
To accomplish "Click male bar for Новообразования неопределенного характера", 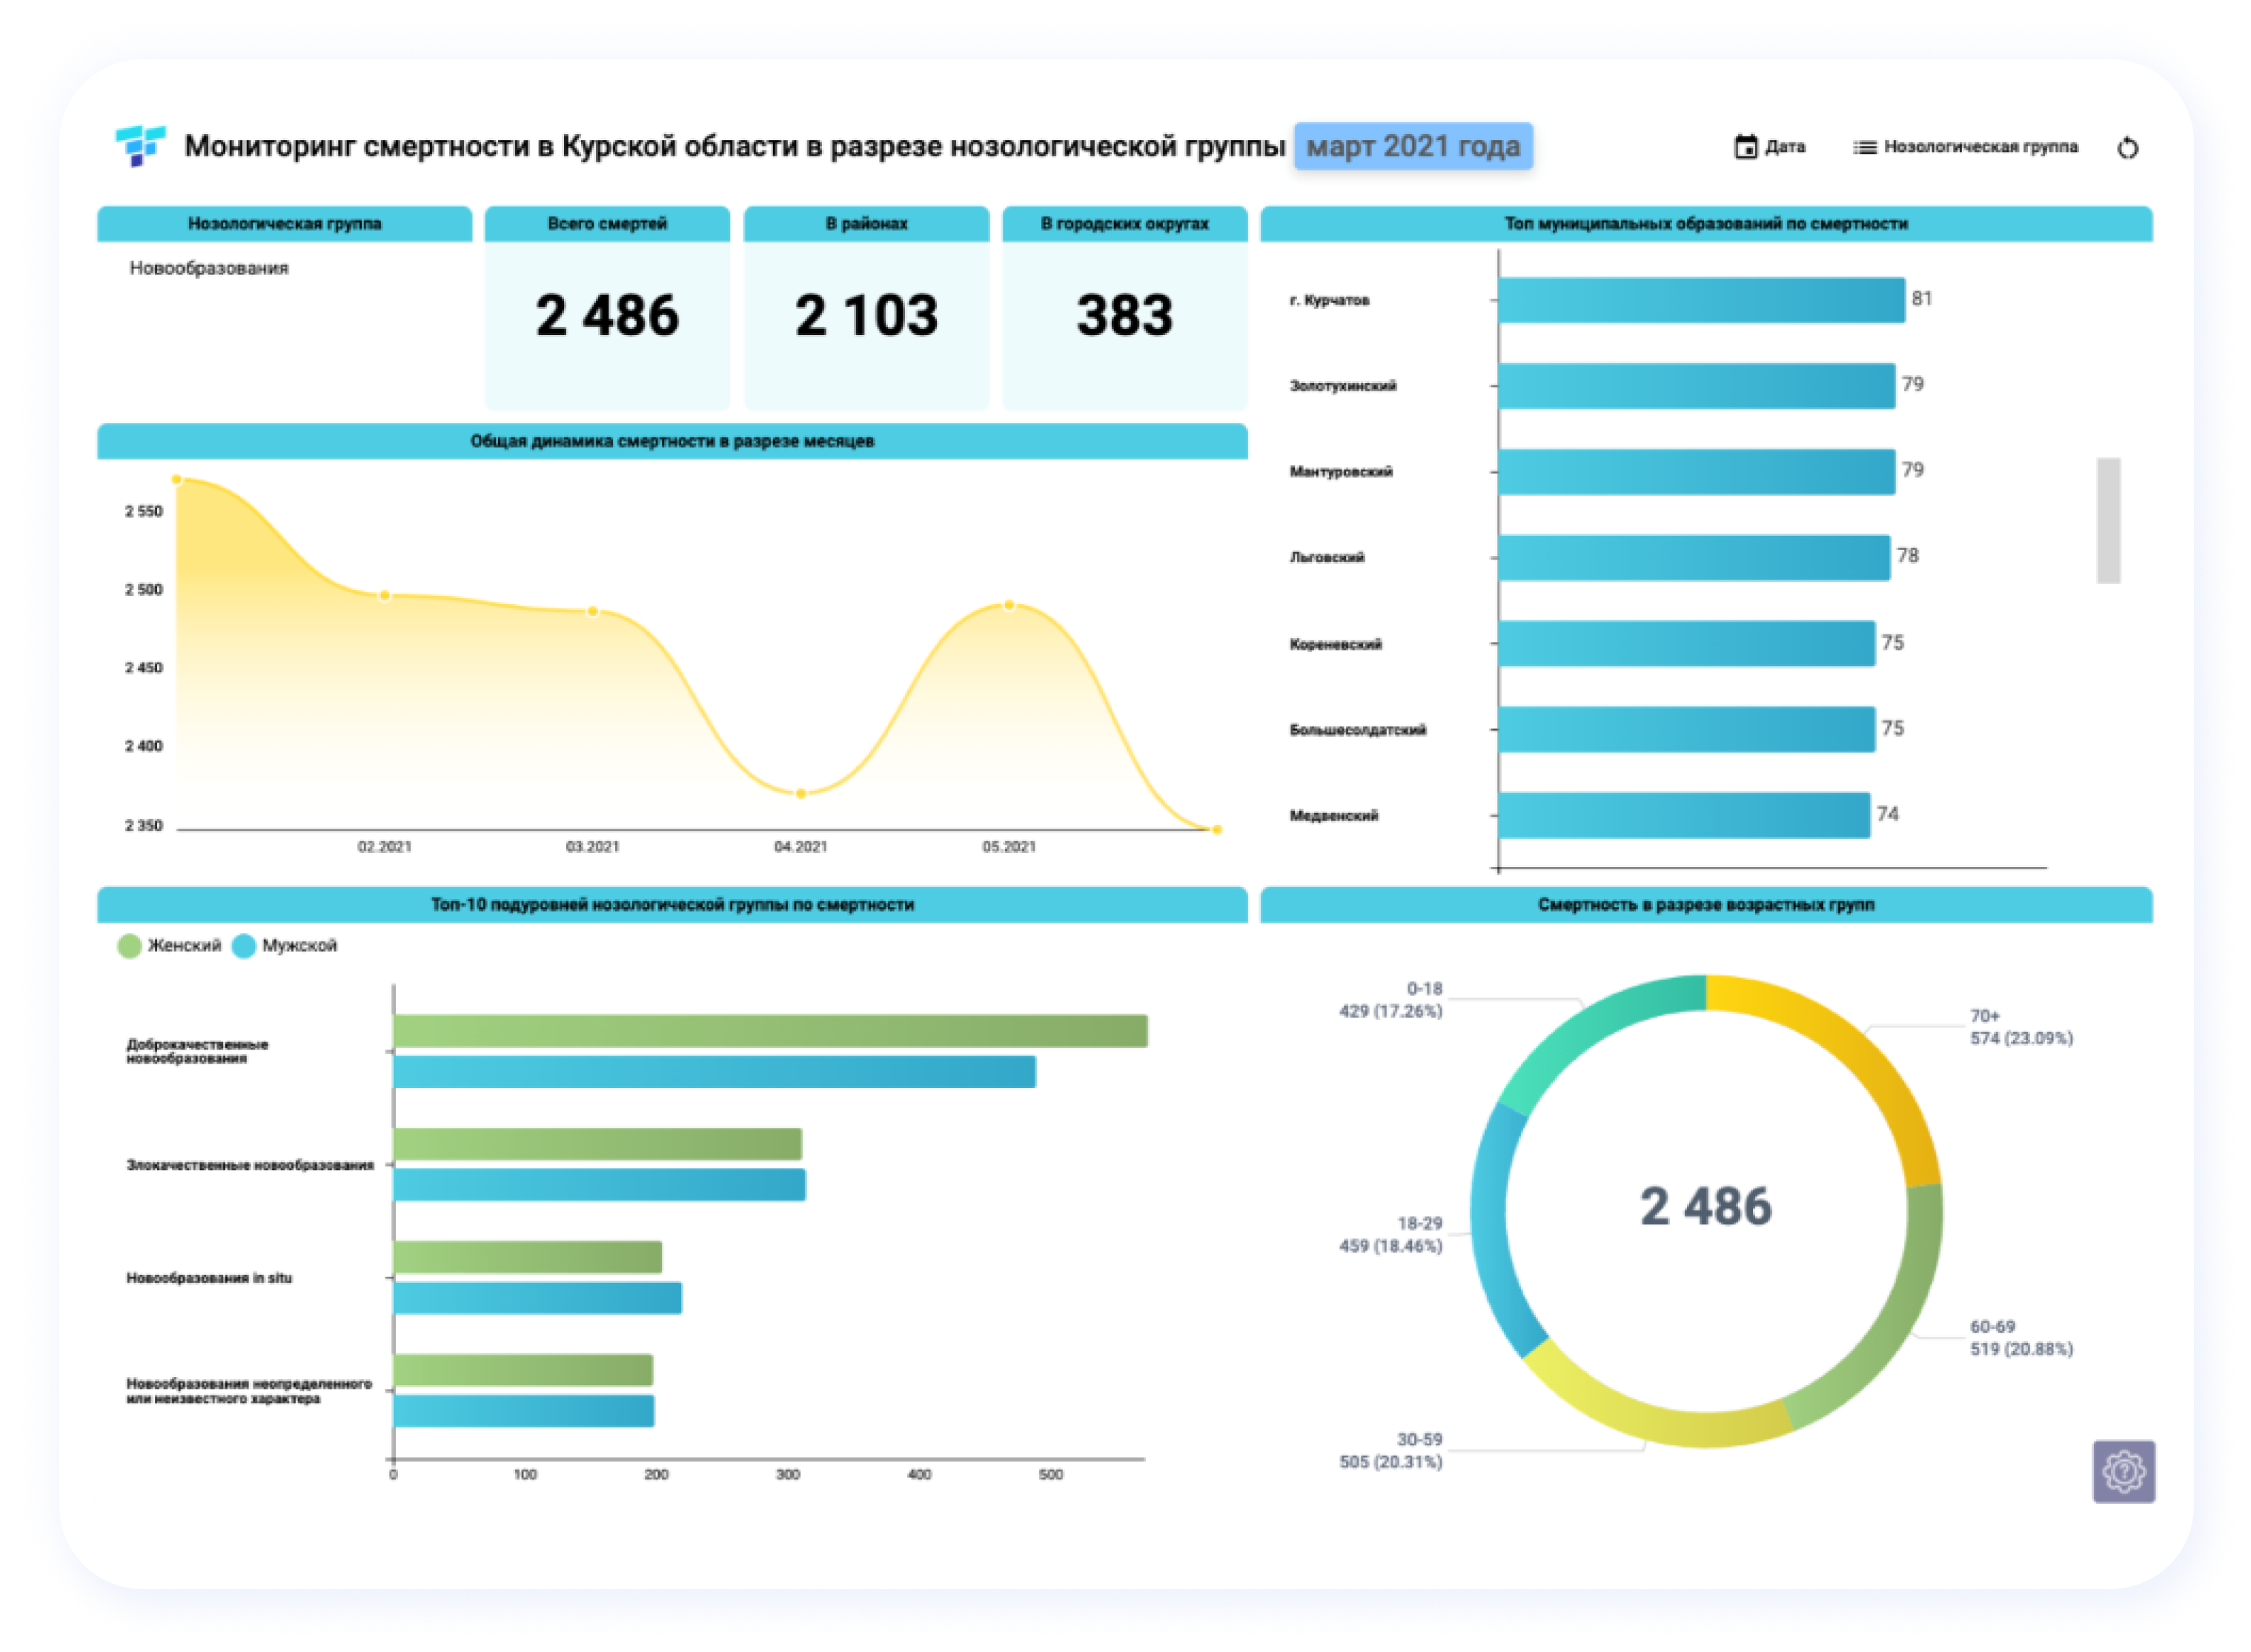I will [x=524, y=1411].
